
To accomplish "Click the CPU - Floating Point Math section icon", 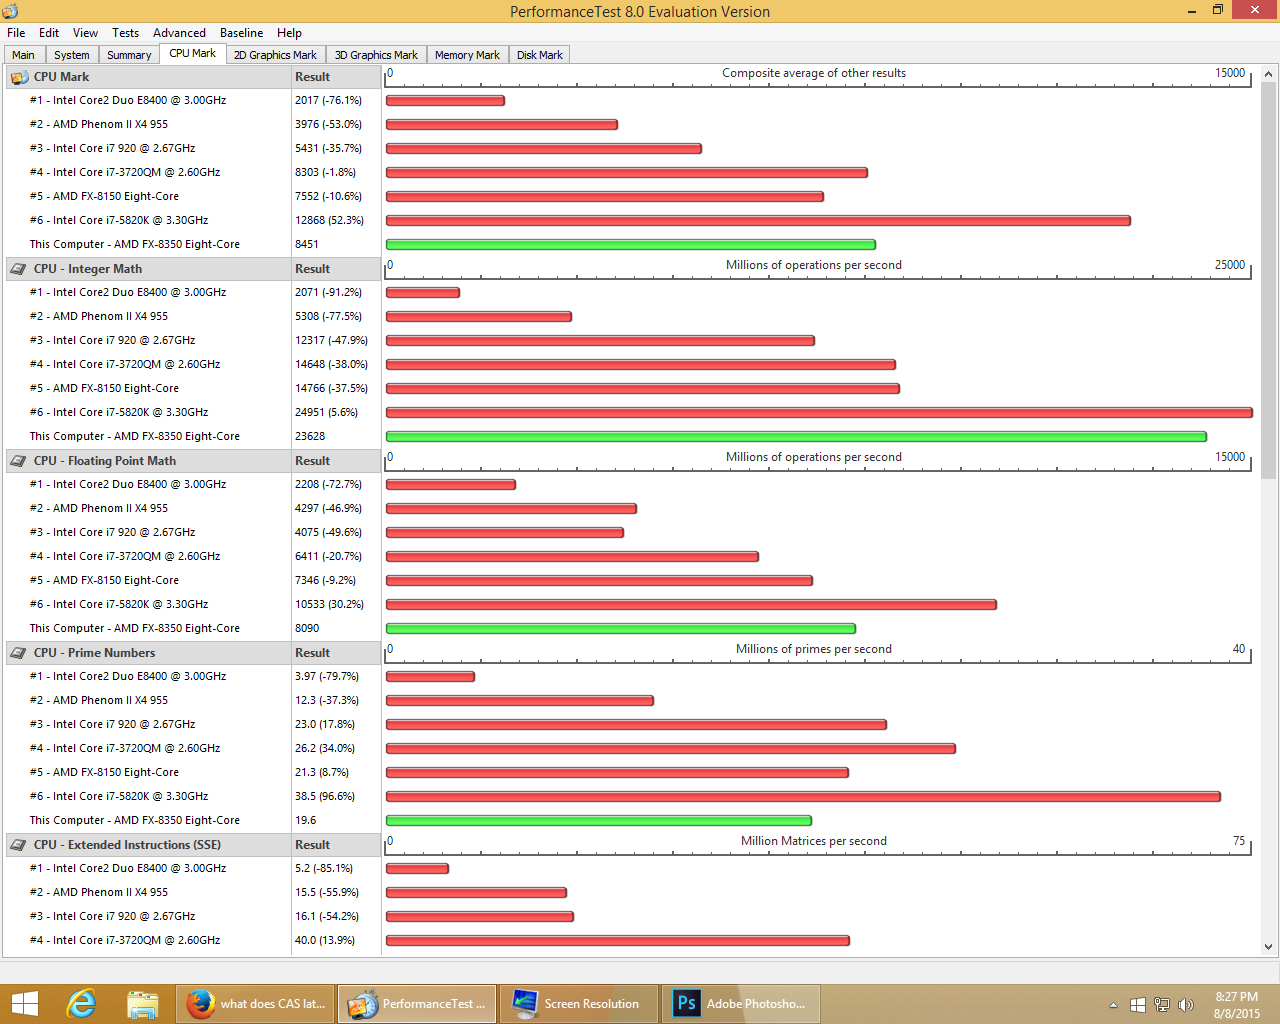I will coord(19,461).
